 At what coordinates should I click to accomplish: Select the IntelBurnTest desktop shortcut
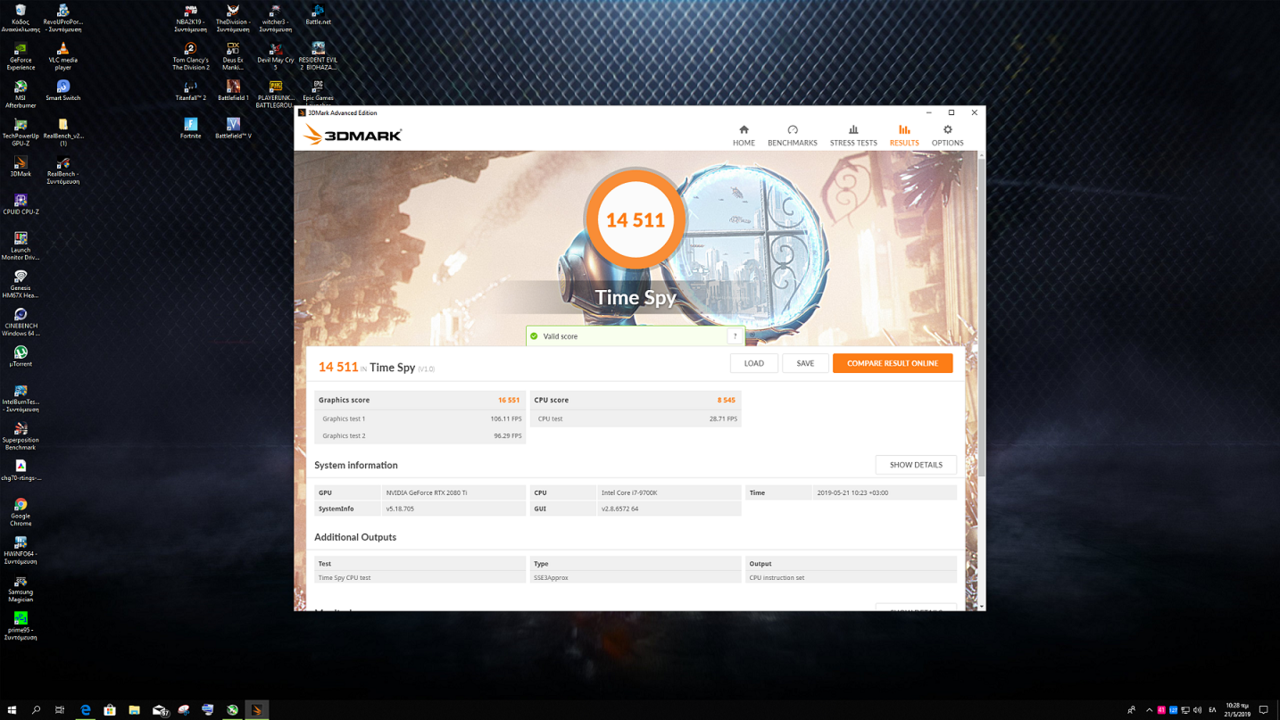[x=20, y=398]
